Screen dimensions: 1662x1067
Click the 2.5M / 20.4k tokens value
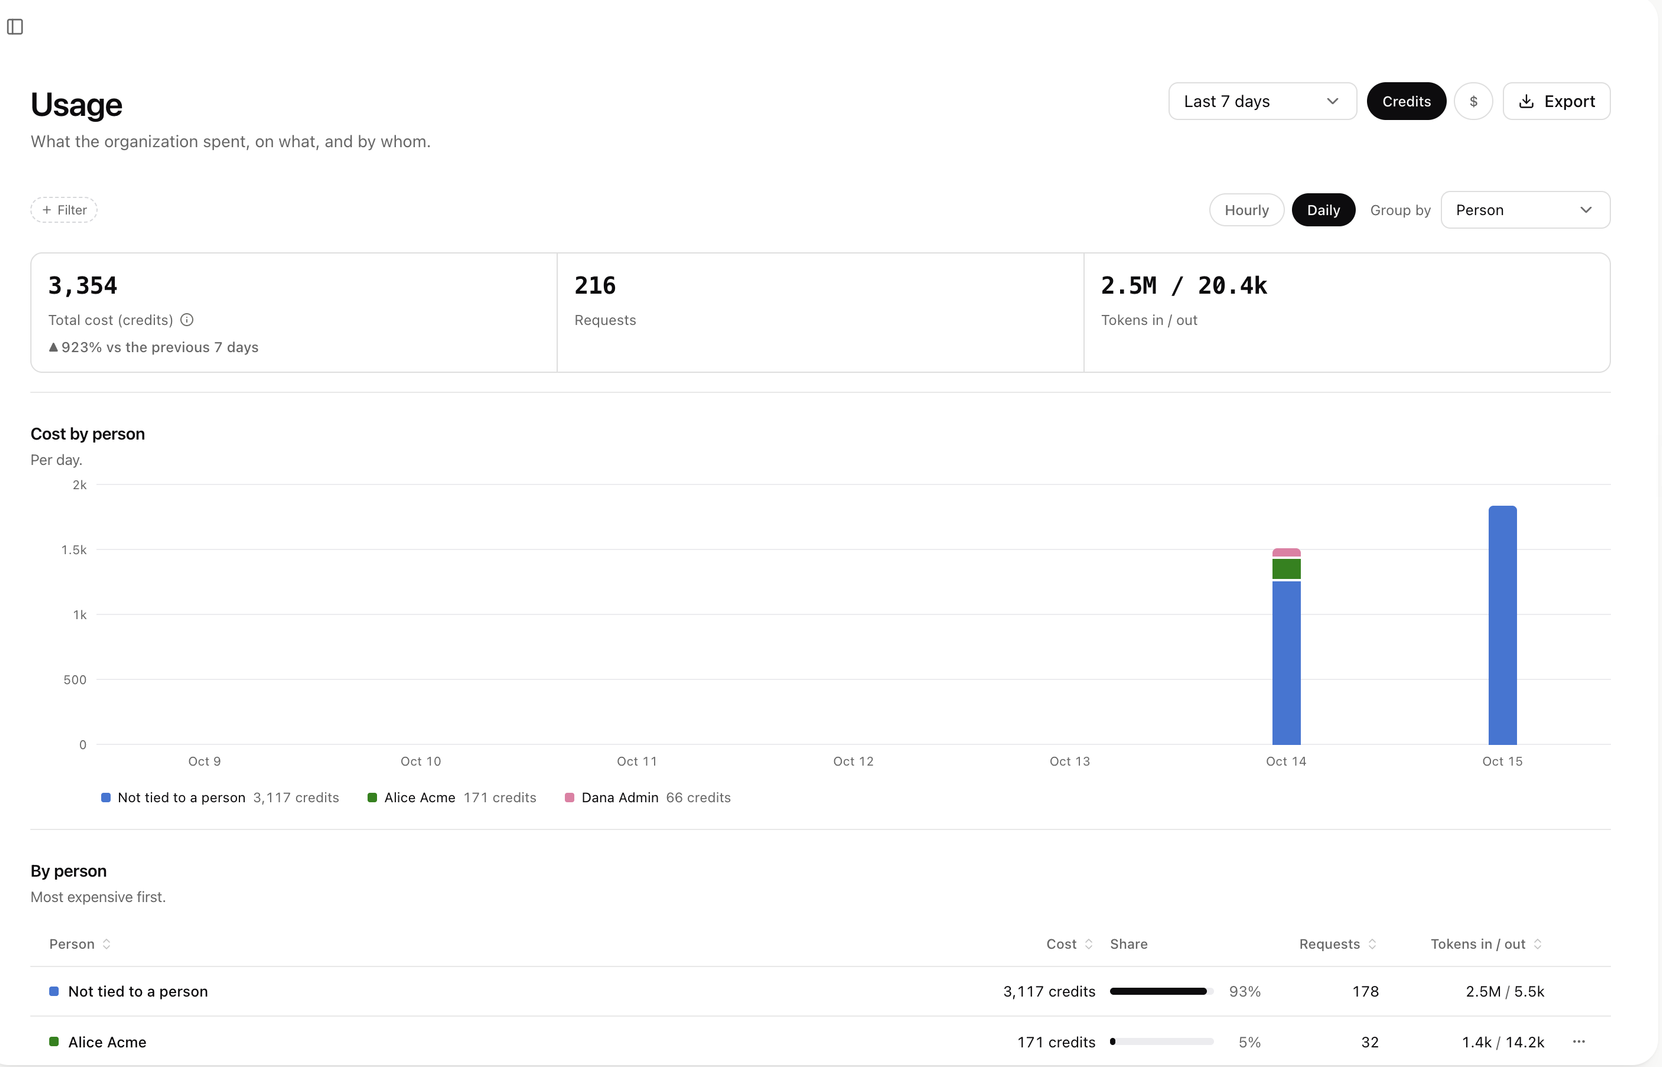1184,286
